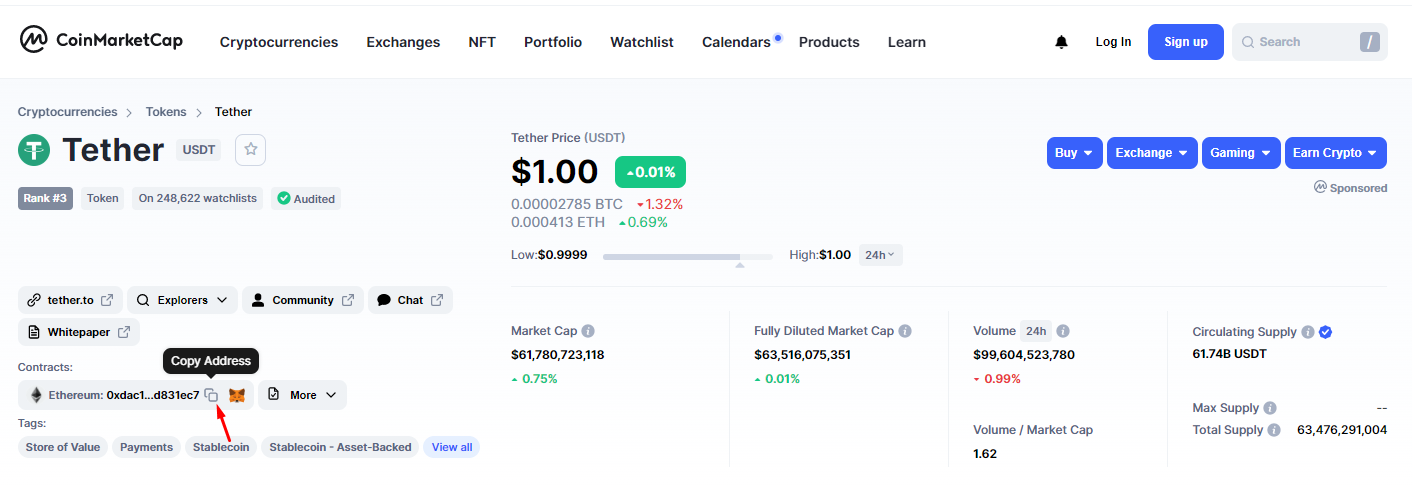Click the Max Supply info icon
This screenshot has width=1412, height=487.
click(x=1270, y=408)
